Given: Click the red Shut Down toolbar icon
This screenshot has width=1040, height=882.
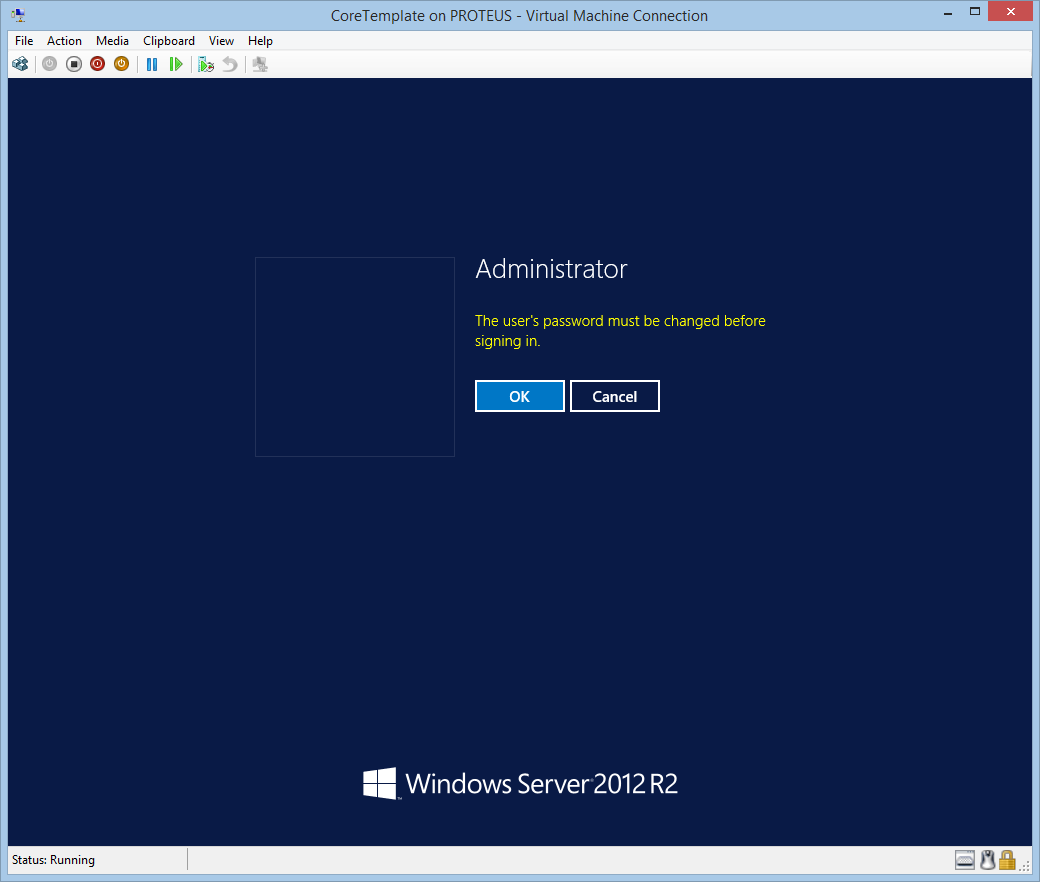Looking at the screenshot, I should 97,64.
